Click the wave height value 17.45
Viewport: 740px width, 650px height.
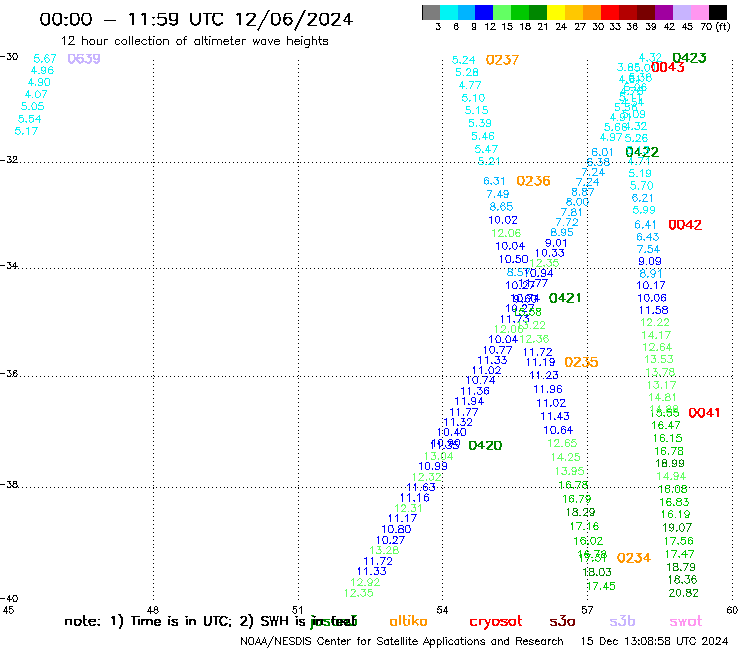point(601,586)
